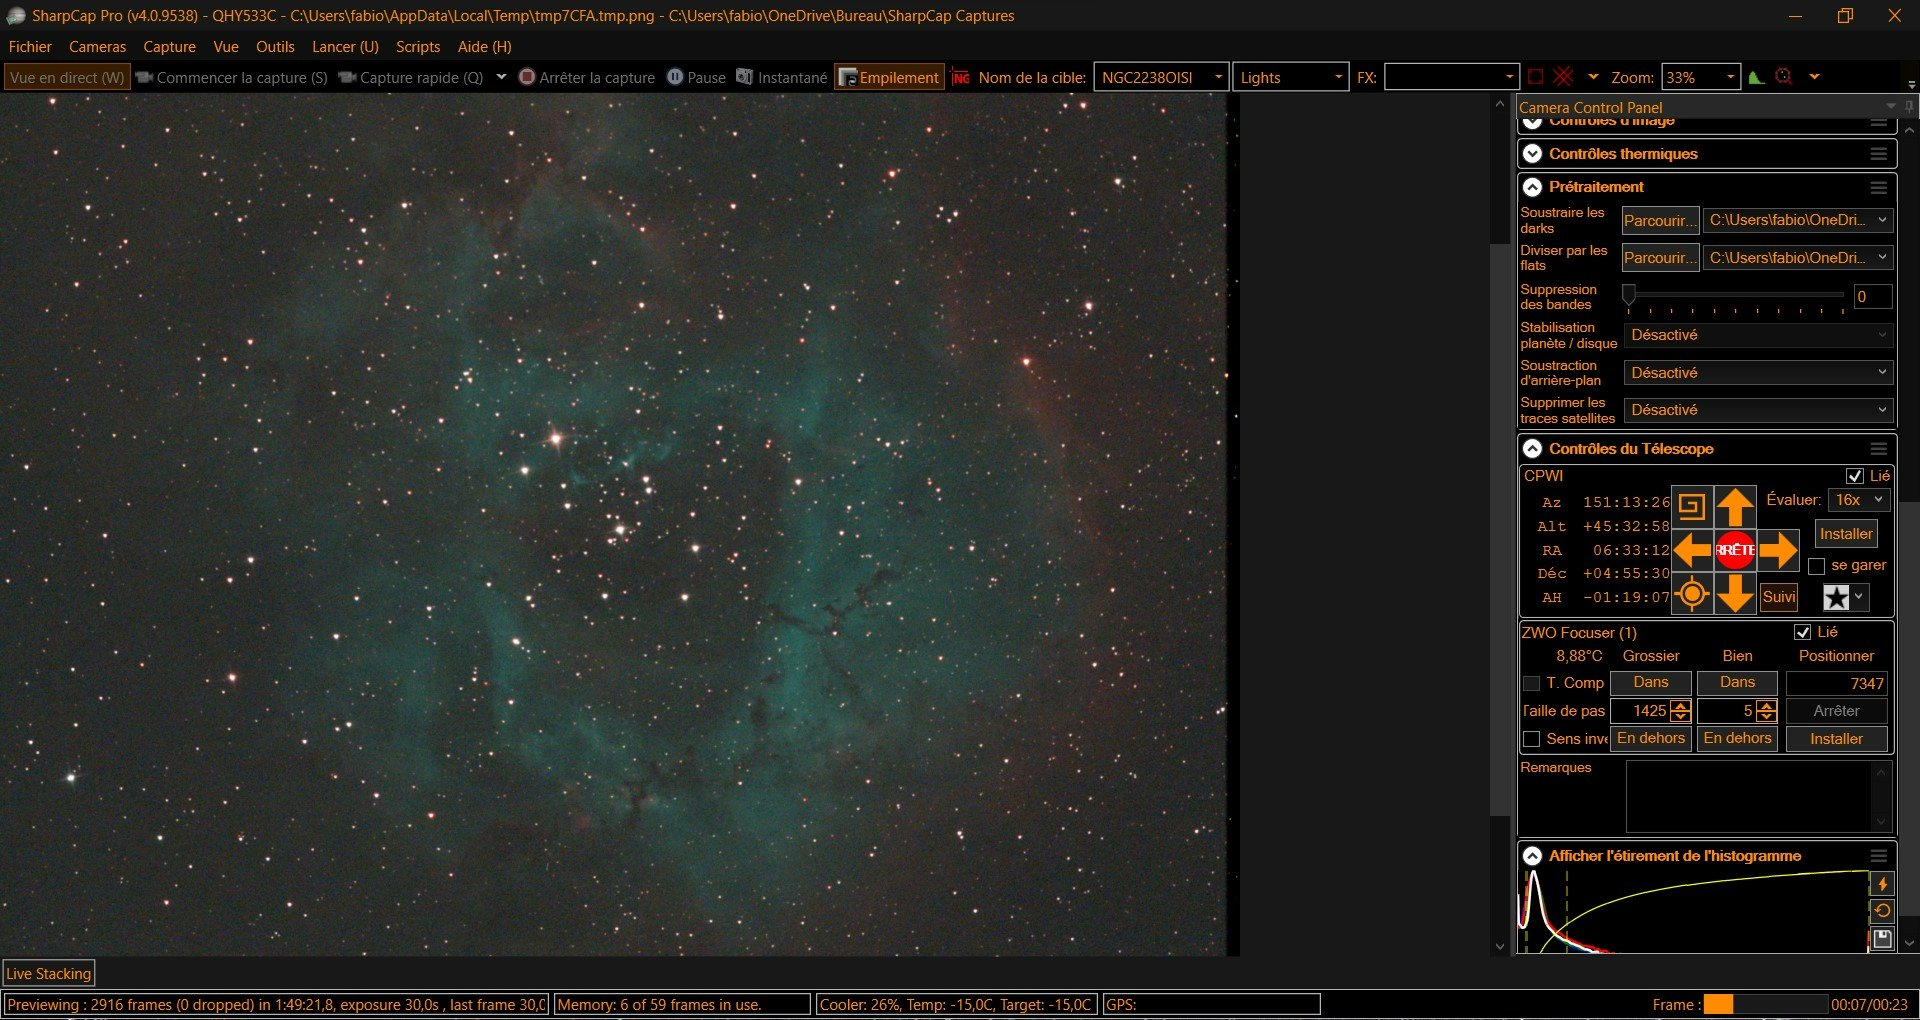Open the Contrôles thermiques hamburger menu
This screenshot has width=1920, height=1020.
pyautogui.click(x=1879, y=154)
